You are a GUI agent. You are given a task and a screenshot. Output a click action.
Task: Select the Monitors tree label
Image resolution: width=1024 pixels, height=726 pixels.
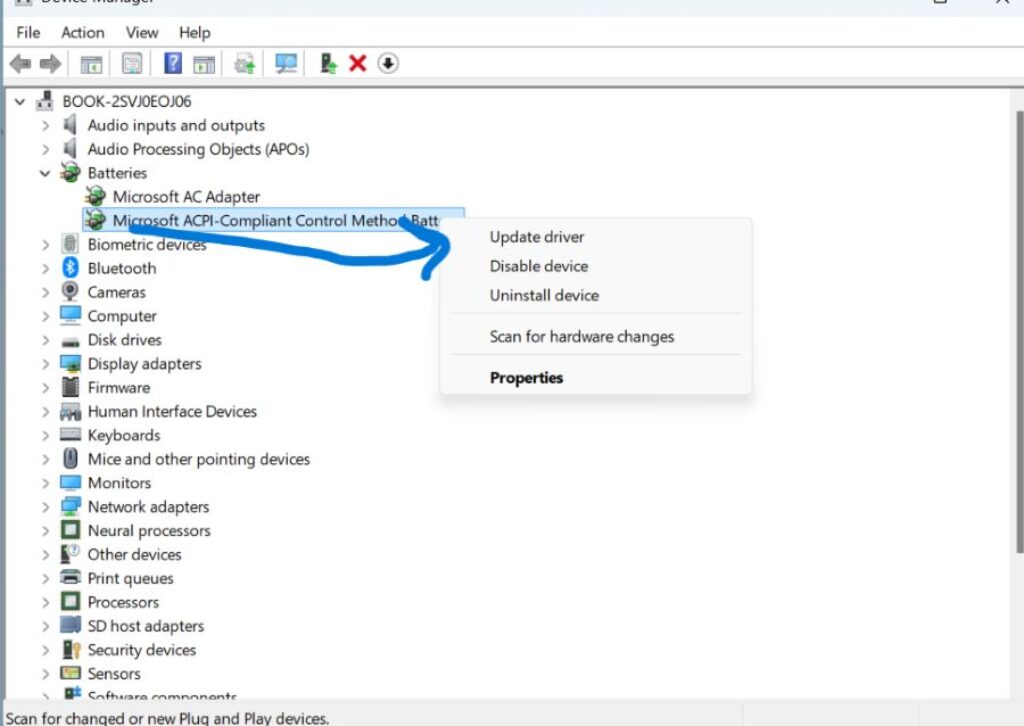(120, 483)
